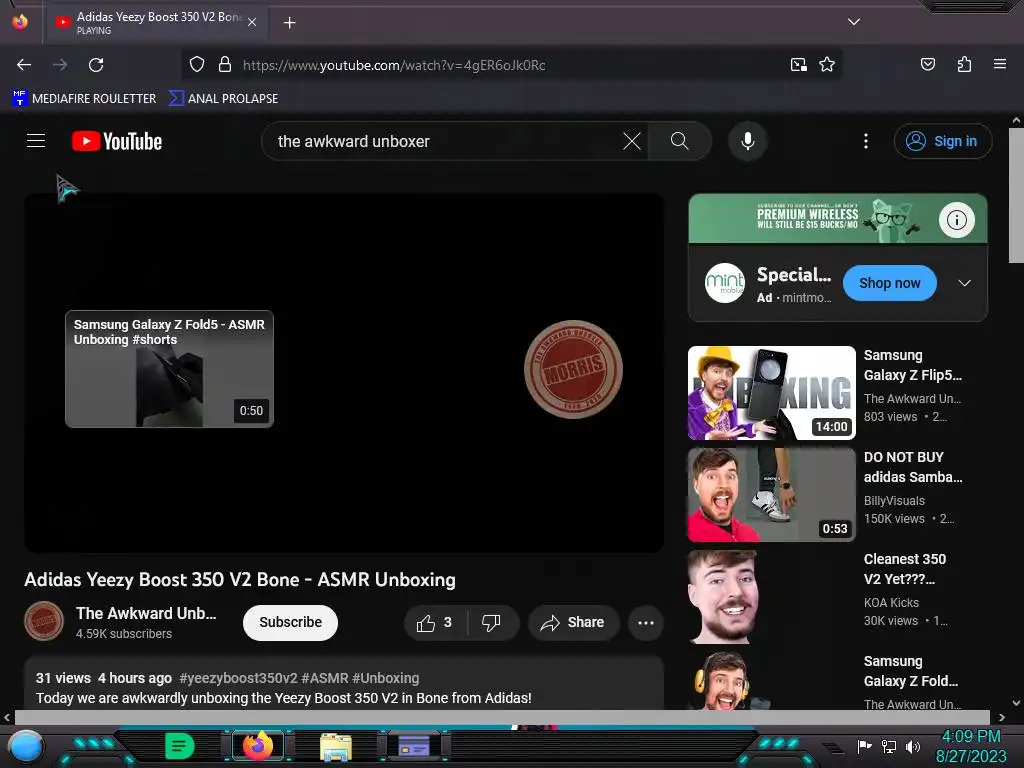
Task: Open the Samsung Galaxy Z Fold5 shorts card
Action: 169,369
